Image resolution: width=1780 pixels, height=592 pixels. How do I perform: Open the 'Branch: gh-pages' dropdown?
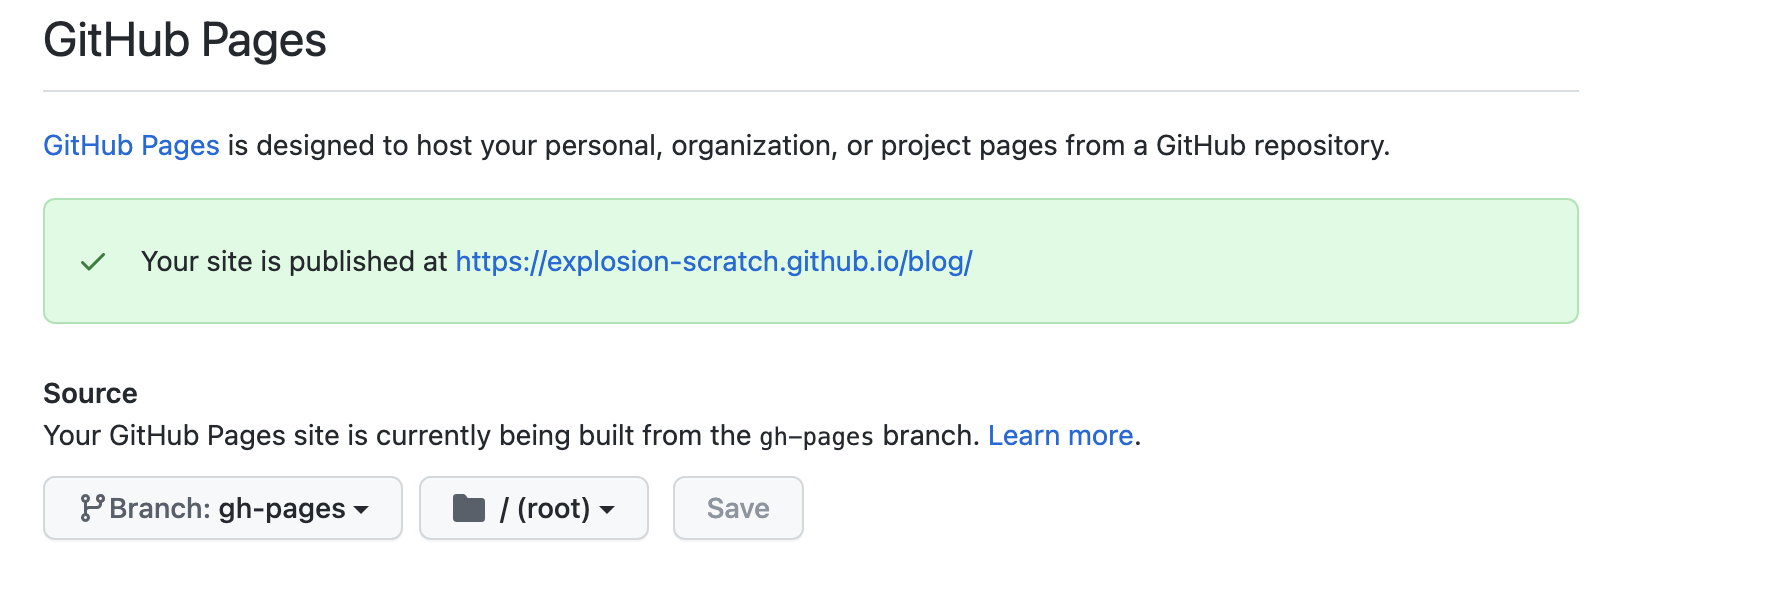(x=222, y=508)
